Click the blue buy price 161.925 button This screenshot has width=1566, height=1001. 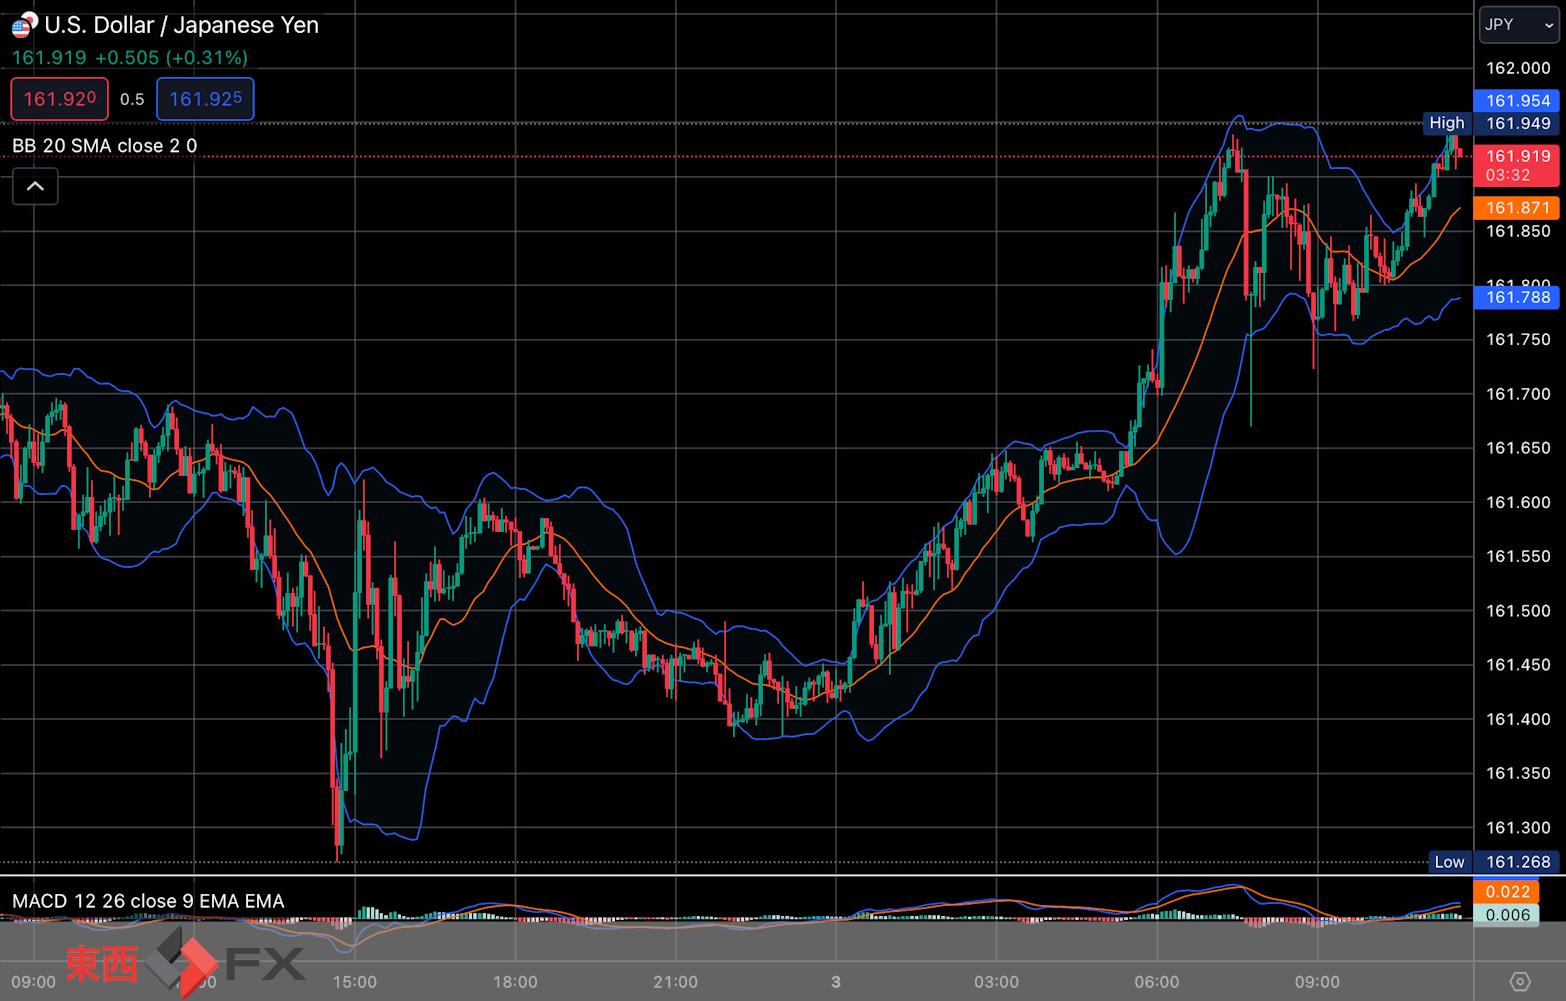pyautogui.click(x=205, y=99)
